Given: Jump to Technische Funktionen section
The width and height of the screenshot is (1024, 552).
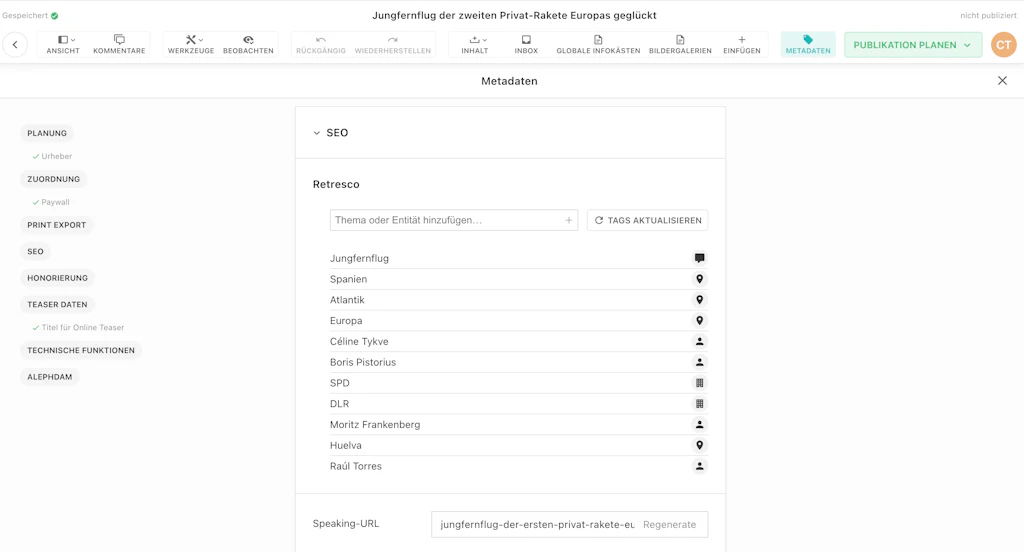Looking at the screenshot, I should tap(81, 350).
